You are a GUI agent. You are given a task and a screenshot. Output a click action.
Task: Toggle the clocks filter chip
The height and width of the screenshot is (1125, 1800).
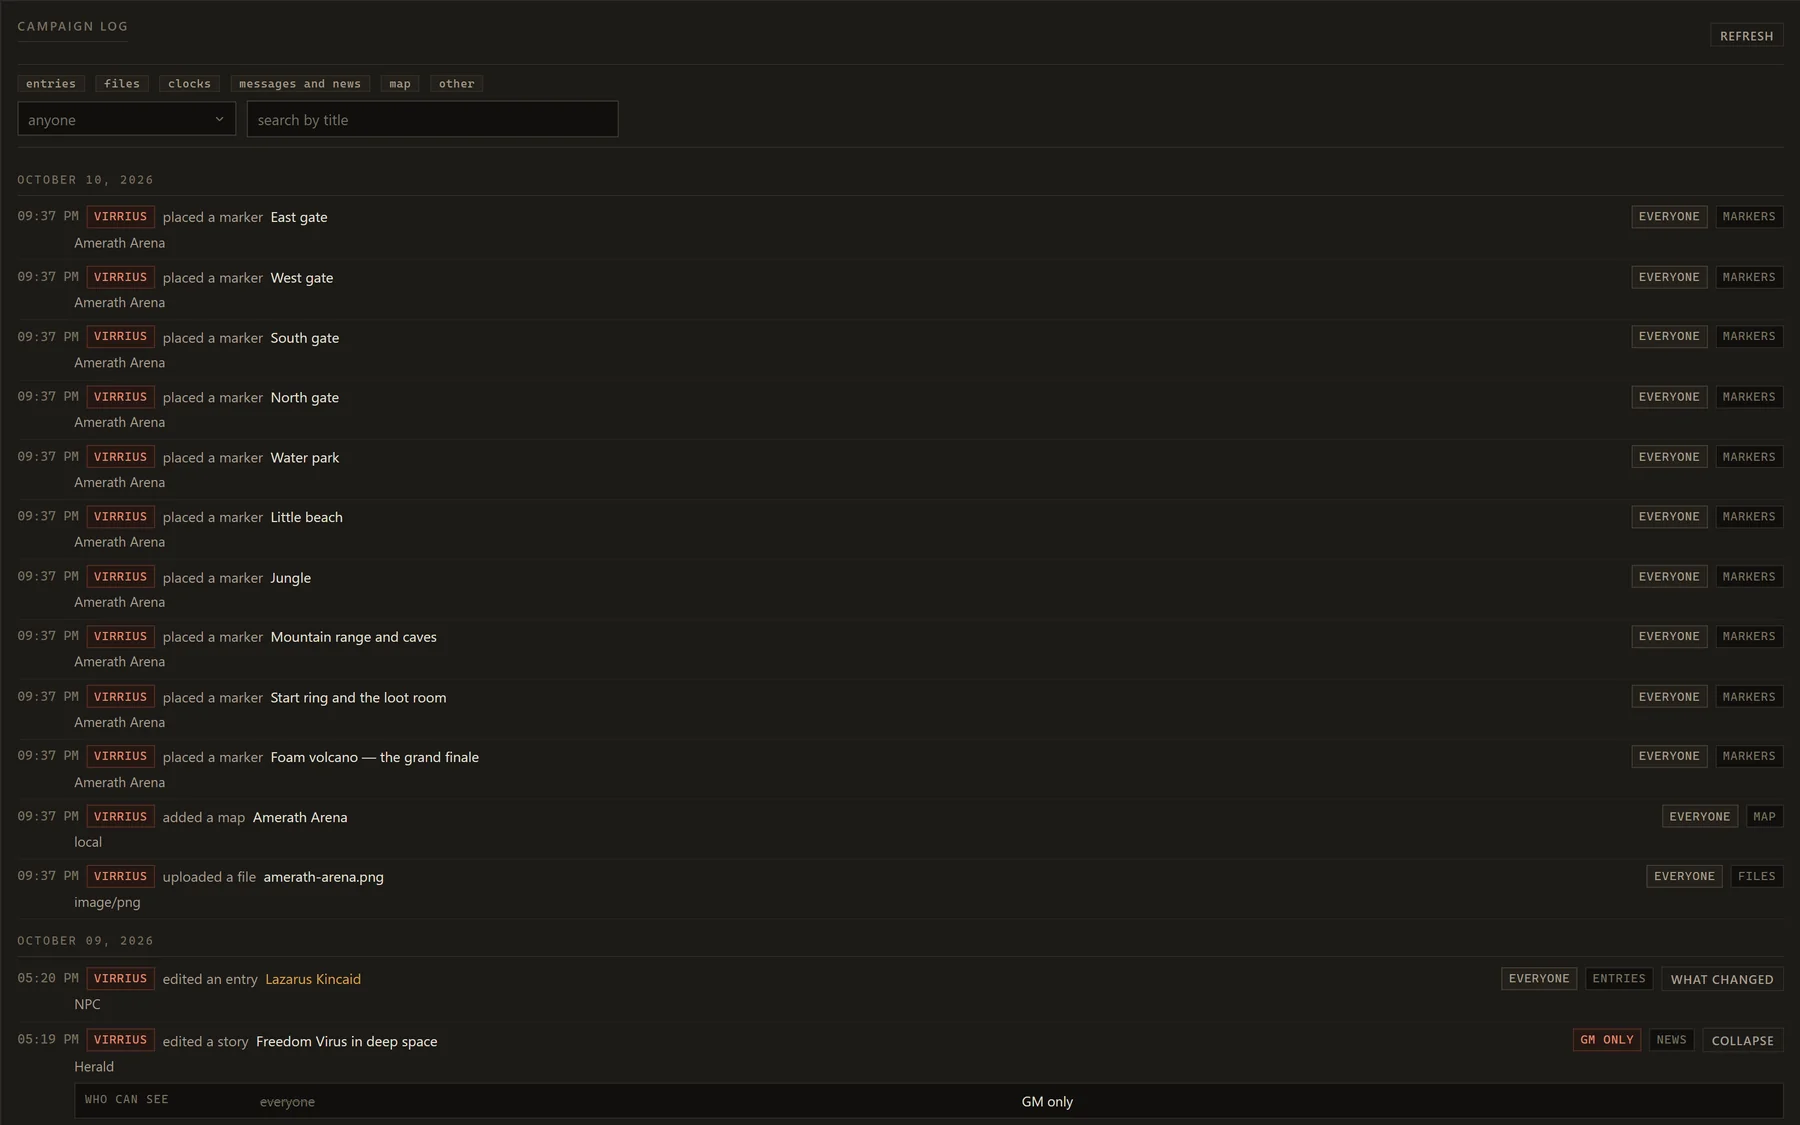pos(189,84)
